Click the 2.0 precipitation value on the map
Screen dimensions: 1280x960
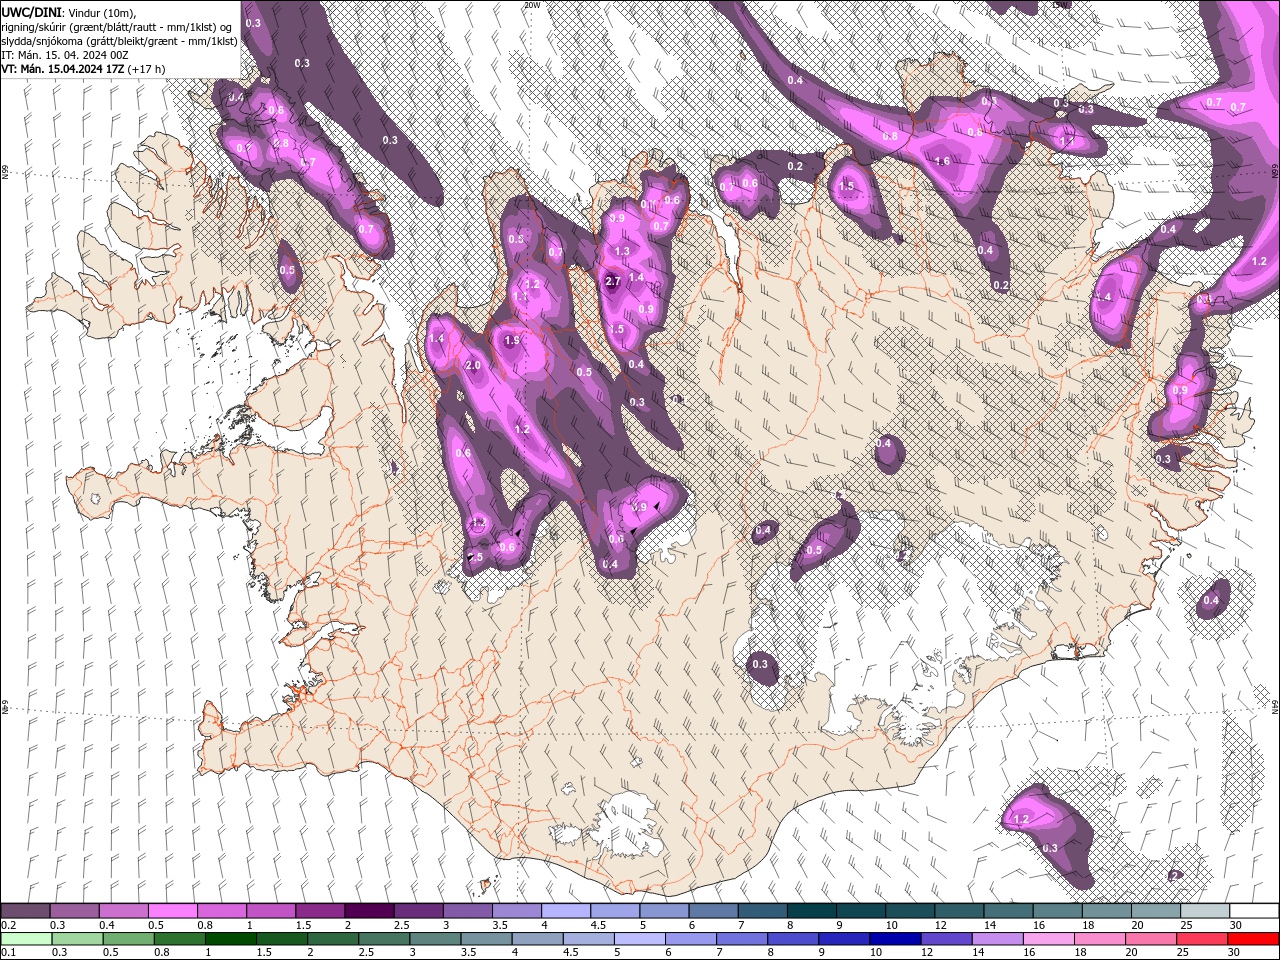click(x=473, y=366)
